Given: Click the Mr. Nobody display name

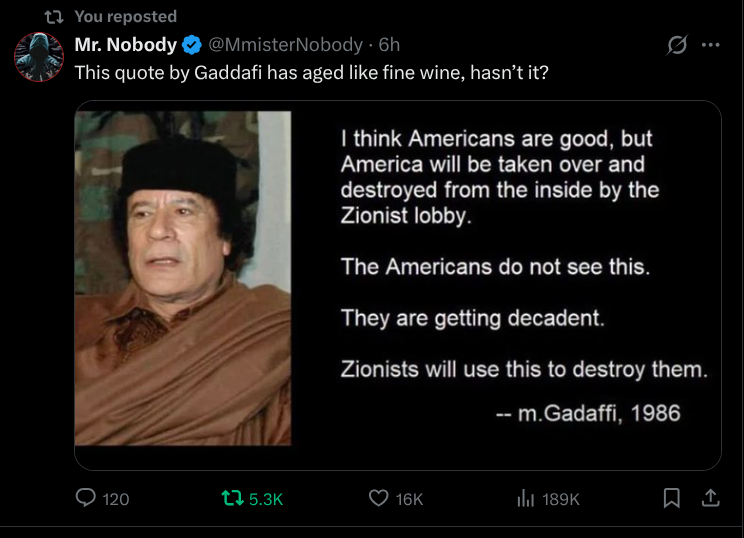Looking at the screenshot, I should coord(126,45).
